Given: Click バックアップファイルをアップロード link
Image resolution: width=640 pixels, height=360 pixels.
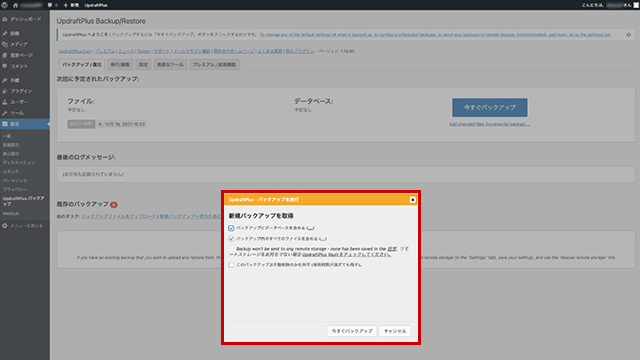Looking at the screenshot, I should (x=119, y=216).
